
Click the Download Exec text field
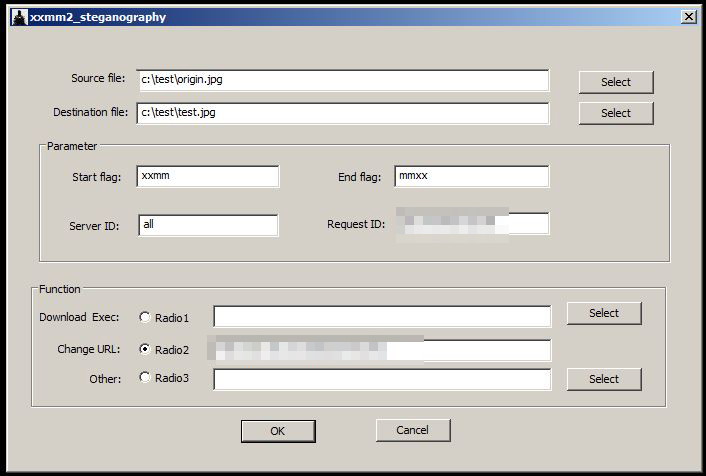(x=381, y=317)
